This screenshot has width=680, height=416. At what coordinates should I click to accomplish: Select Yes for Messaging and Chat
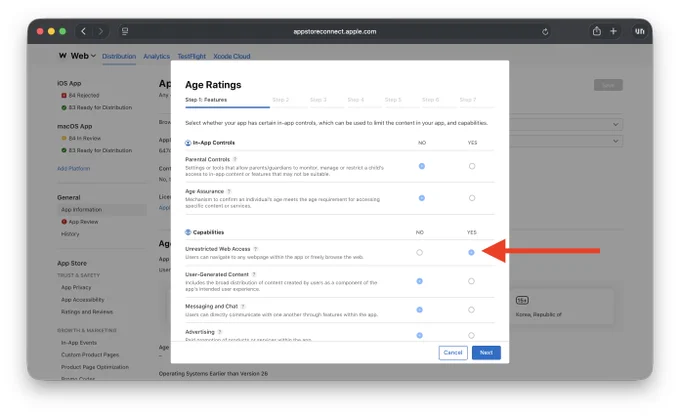(471, 310)
